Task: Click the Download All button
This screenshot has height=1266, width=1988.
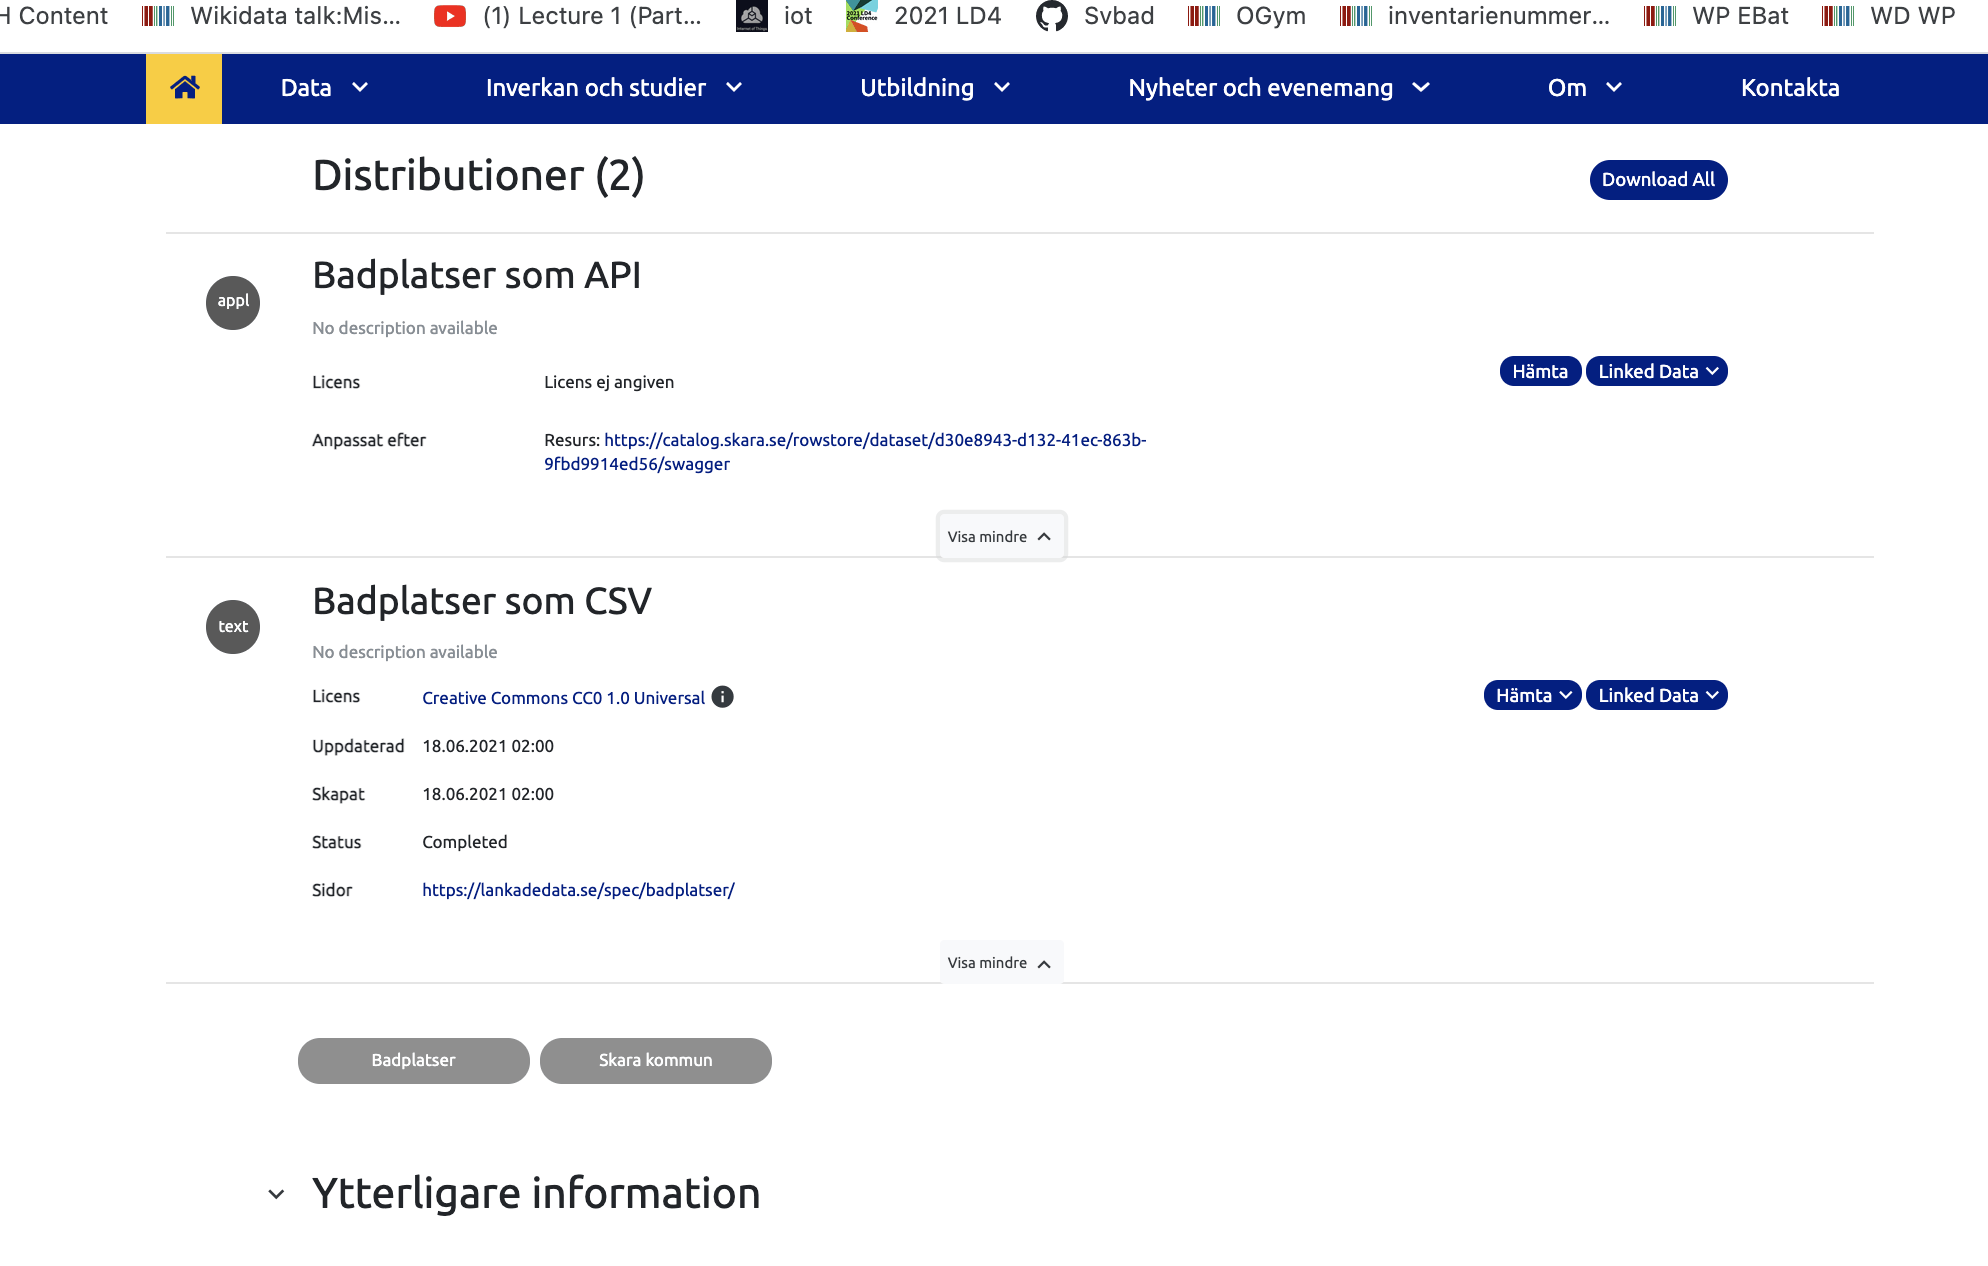Action: pyautogui.click(x=1658, y=180)
